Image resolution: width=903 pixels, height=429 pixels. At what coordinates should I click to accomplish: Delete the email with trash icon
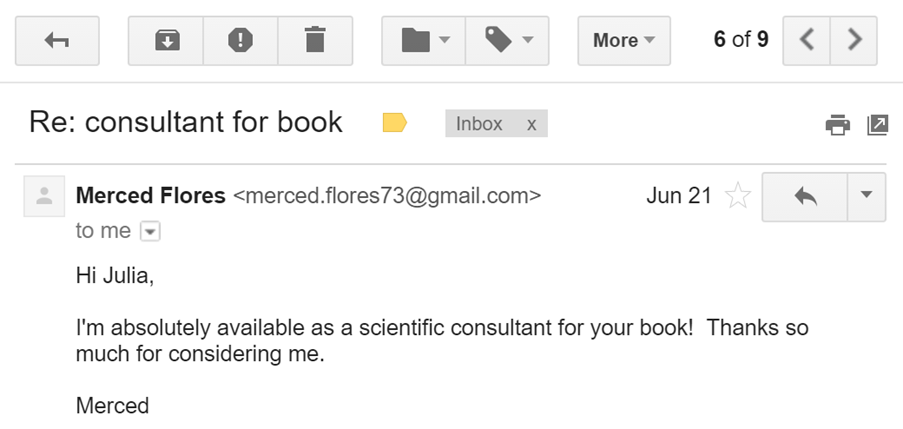315,40
